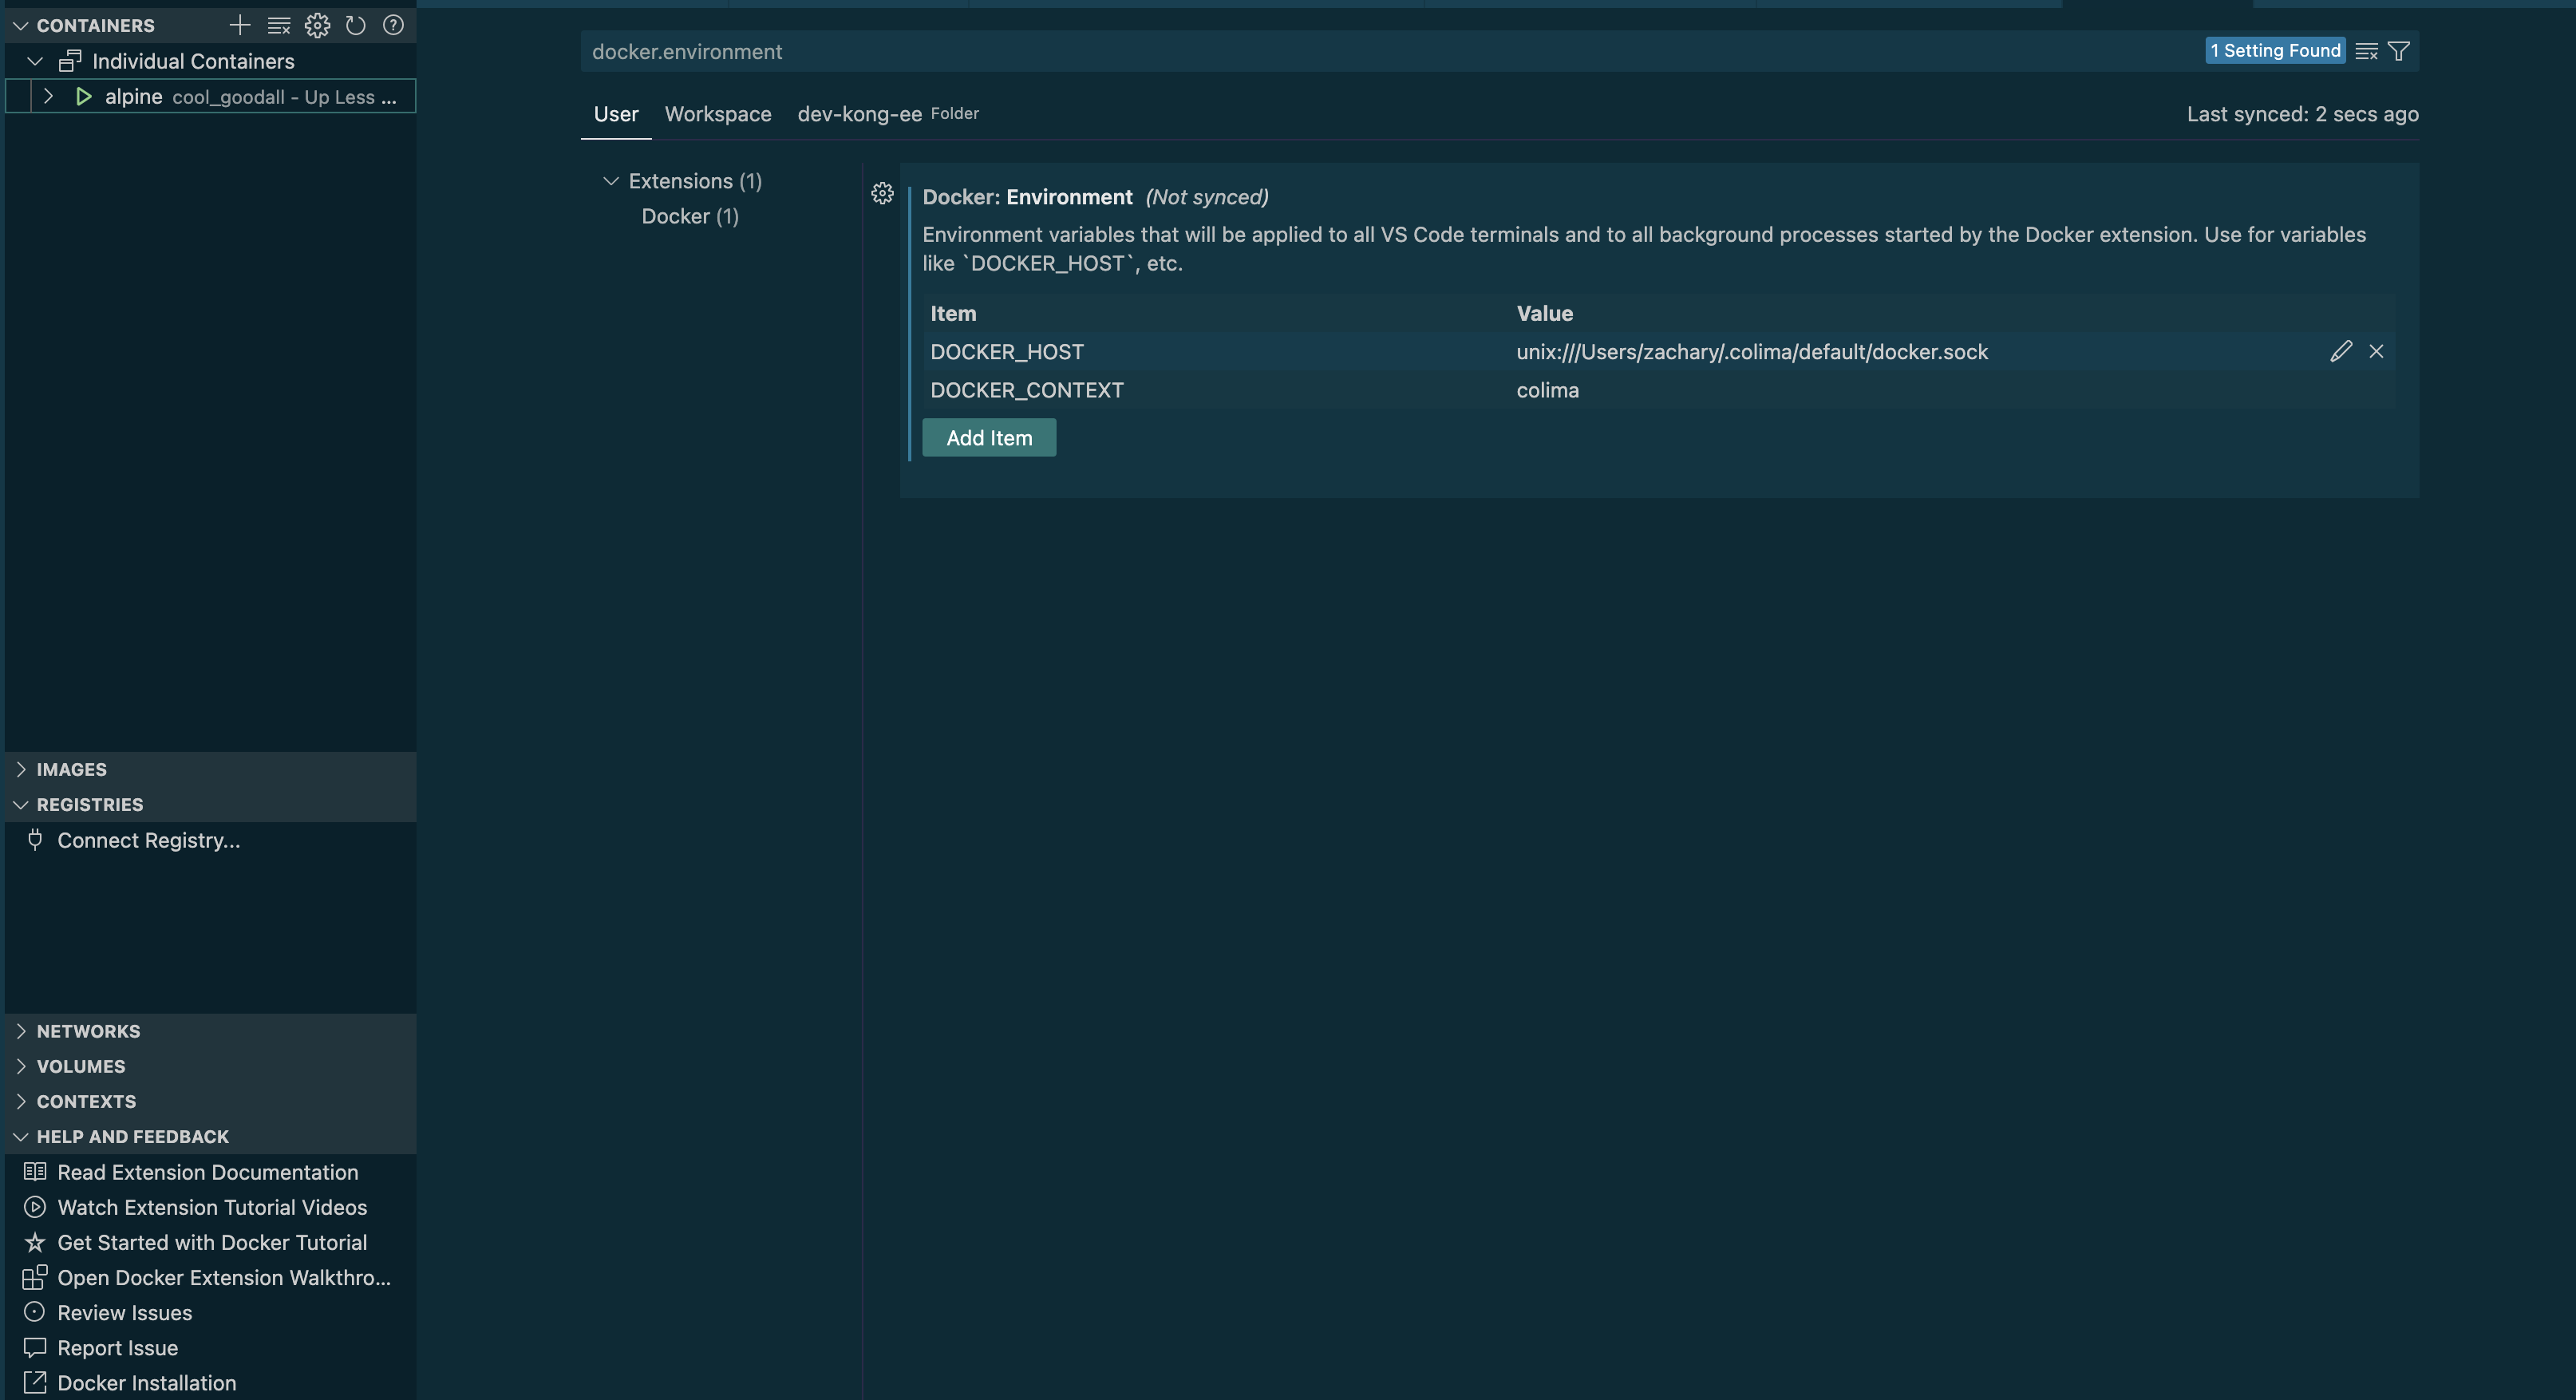The height and width of the screenshot is (1400, 2576).
Task: Click the Report Issue comment icon
Action: point(35,1347)
